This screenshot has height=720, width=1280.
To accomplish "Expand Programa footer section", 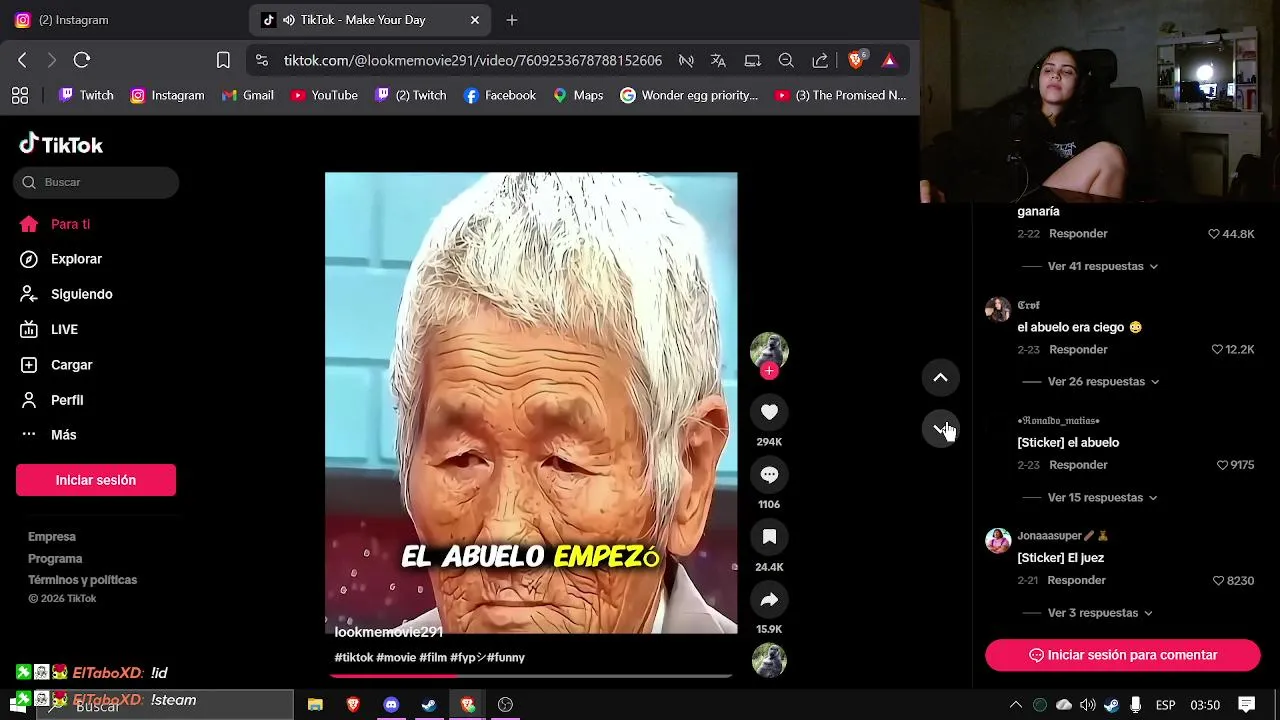I will [x=55, y=559].
